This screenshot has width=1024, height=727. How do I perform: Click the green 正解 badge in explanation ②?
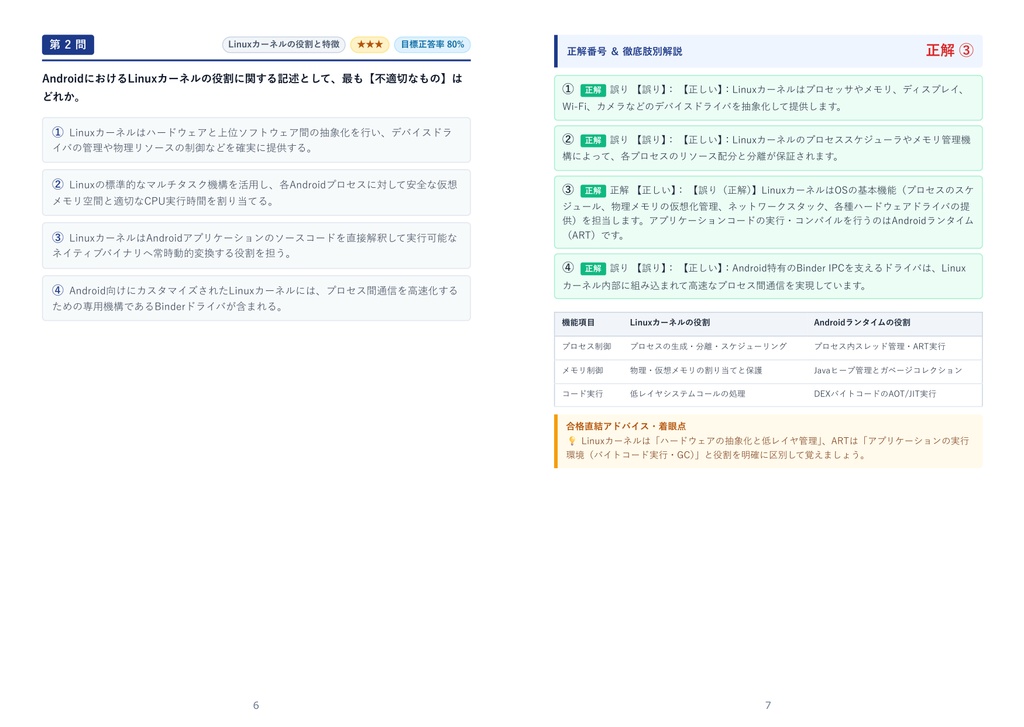592,140
